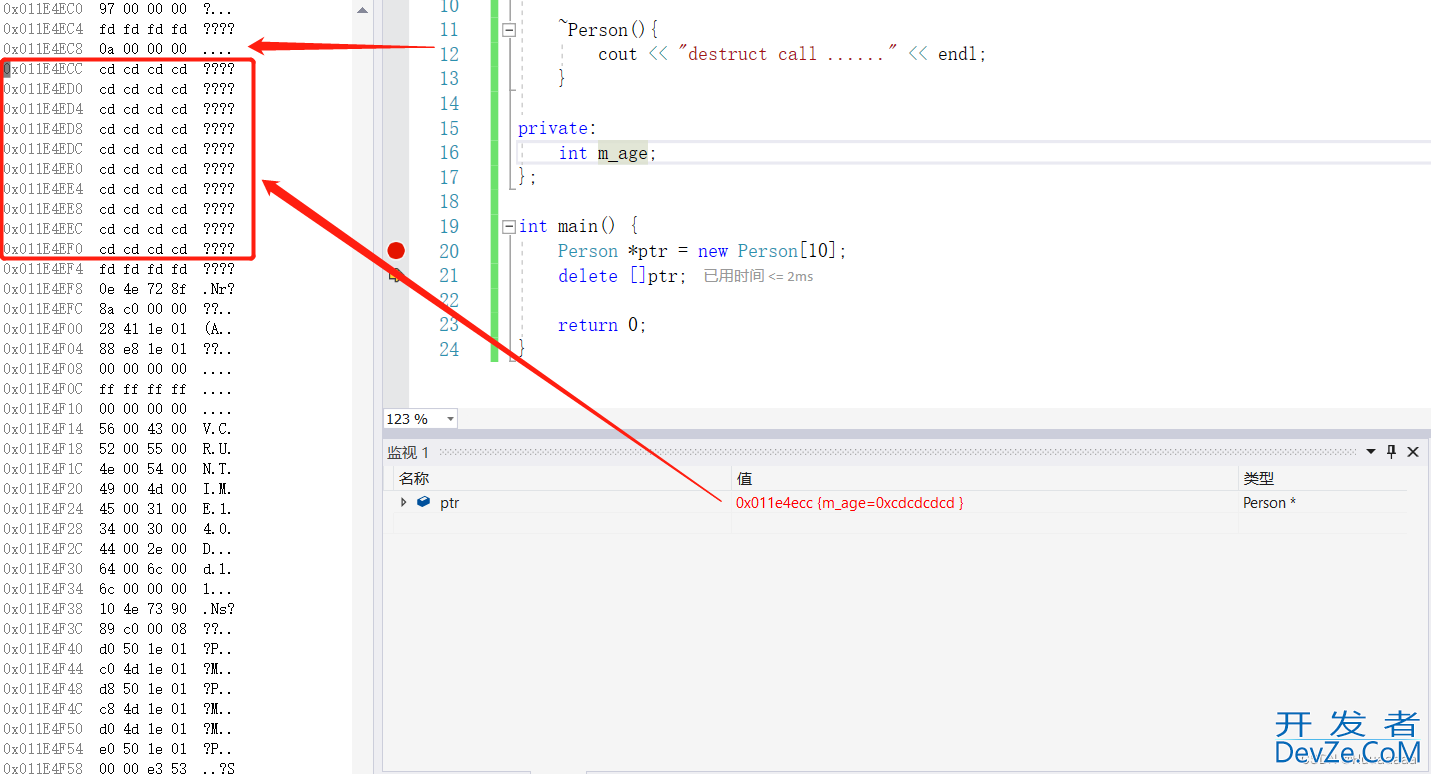The height and width of the screenshot is (774, 1431).
Task: Click memory address 0x011E4EF4
Action: tap(43, 269)
